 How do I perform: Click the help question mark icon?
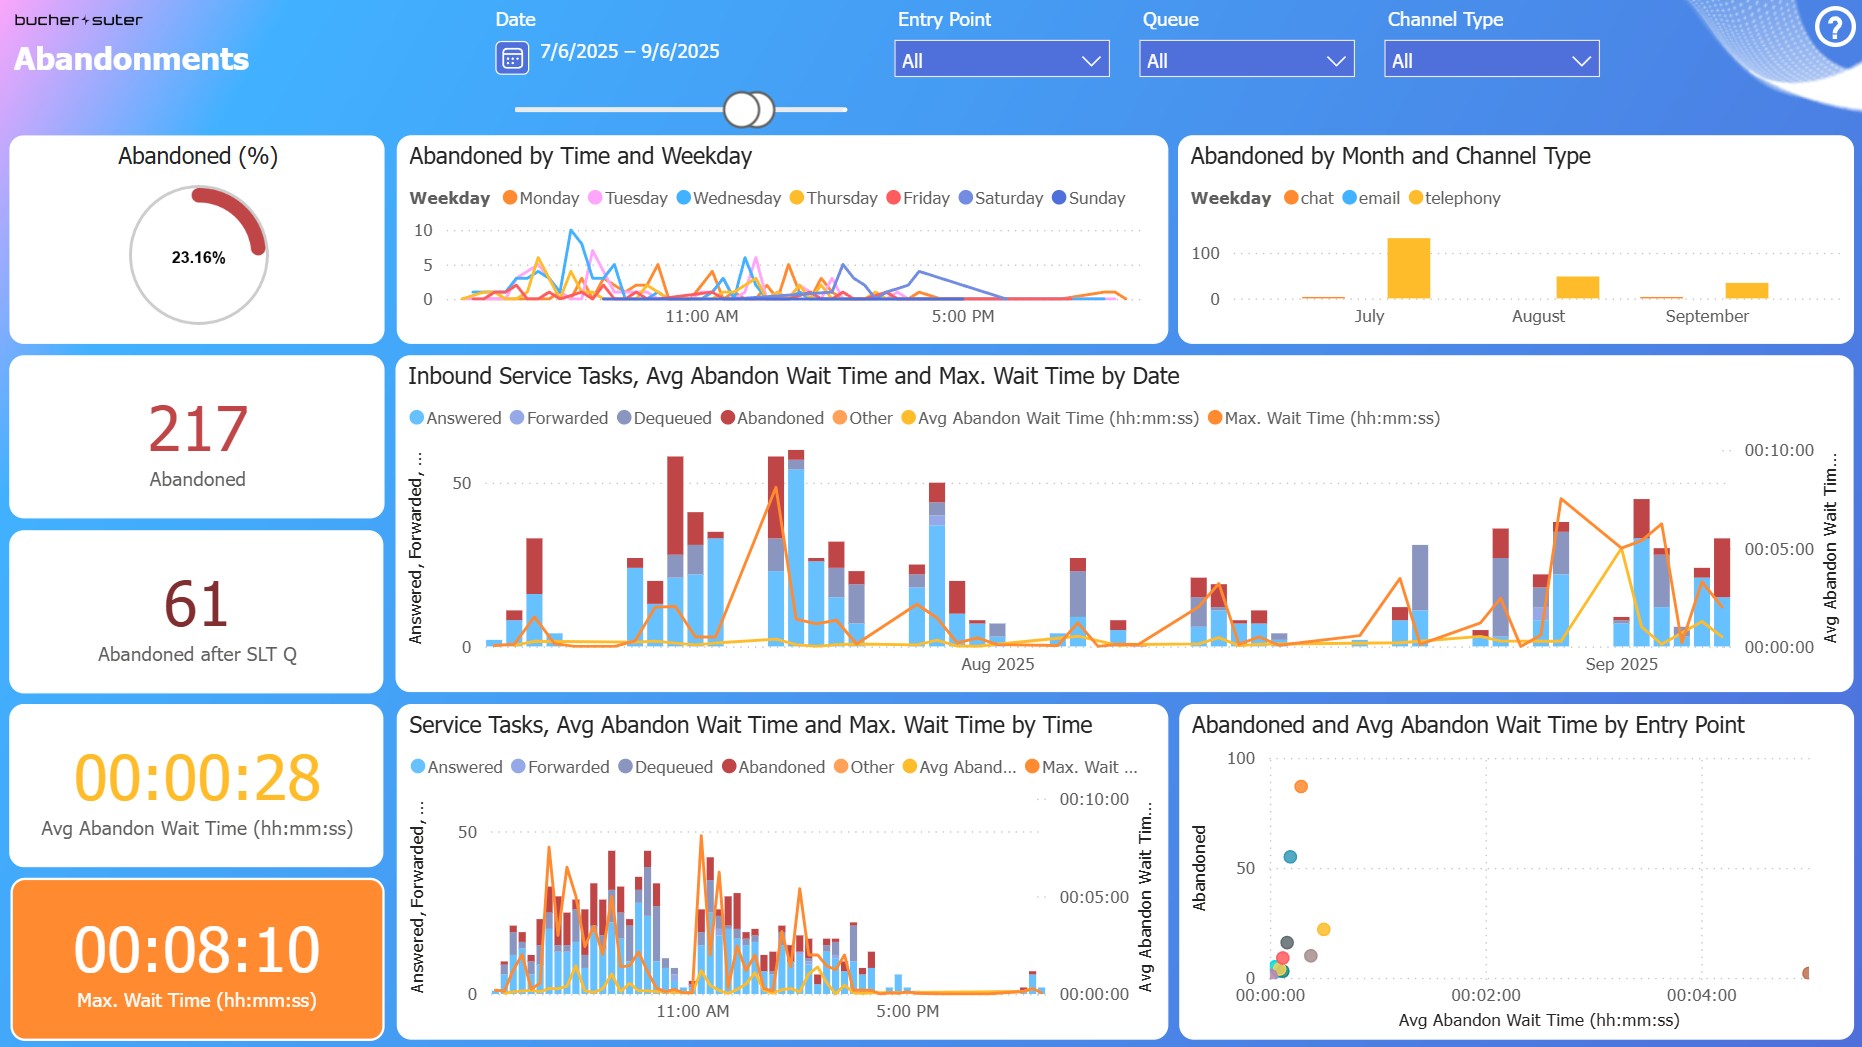point(1834,27)
